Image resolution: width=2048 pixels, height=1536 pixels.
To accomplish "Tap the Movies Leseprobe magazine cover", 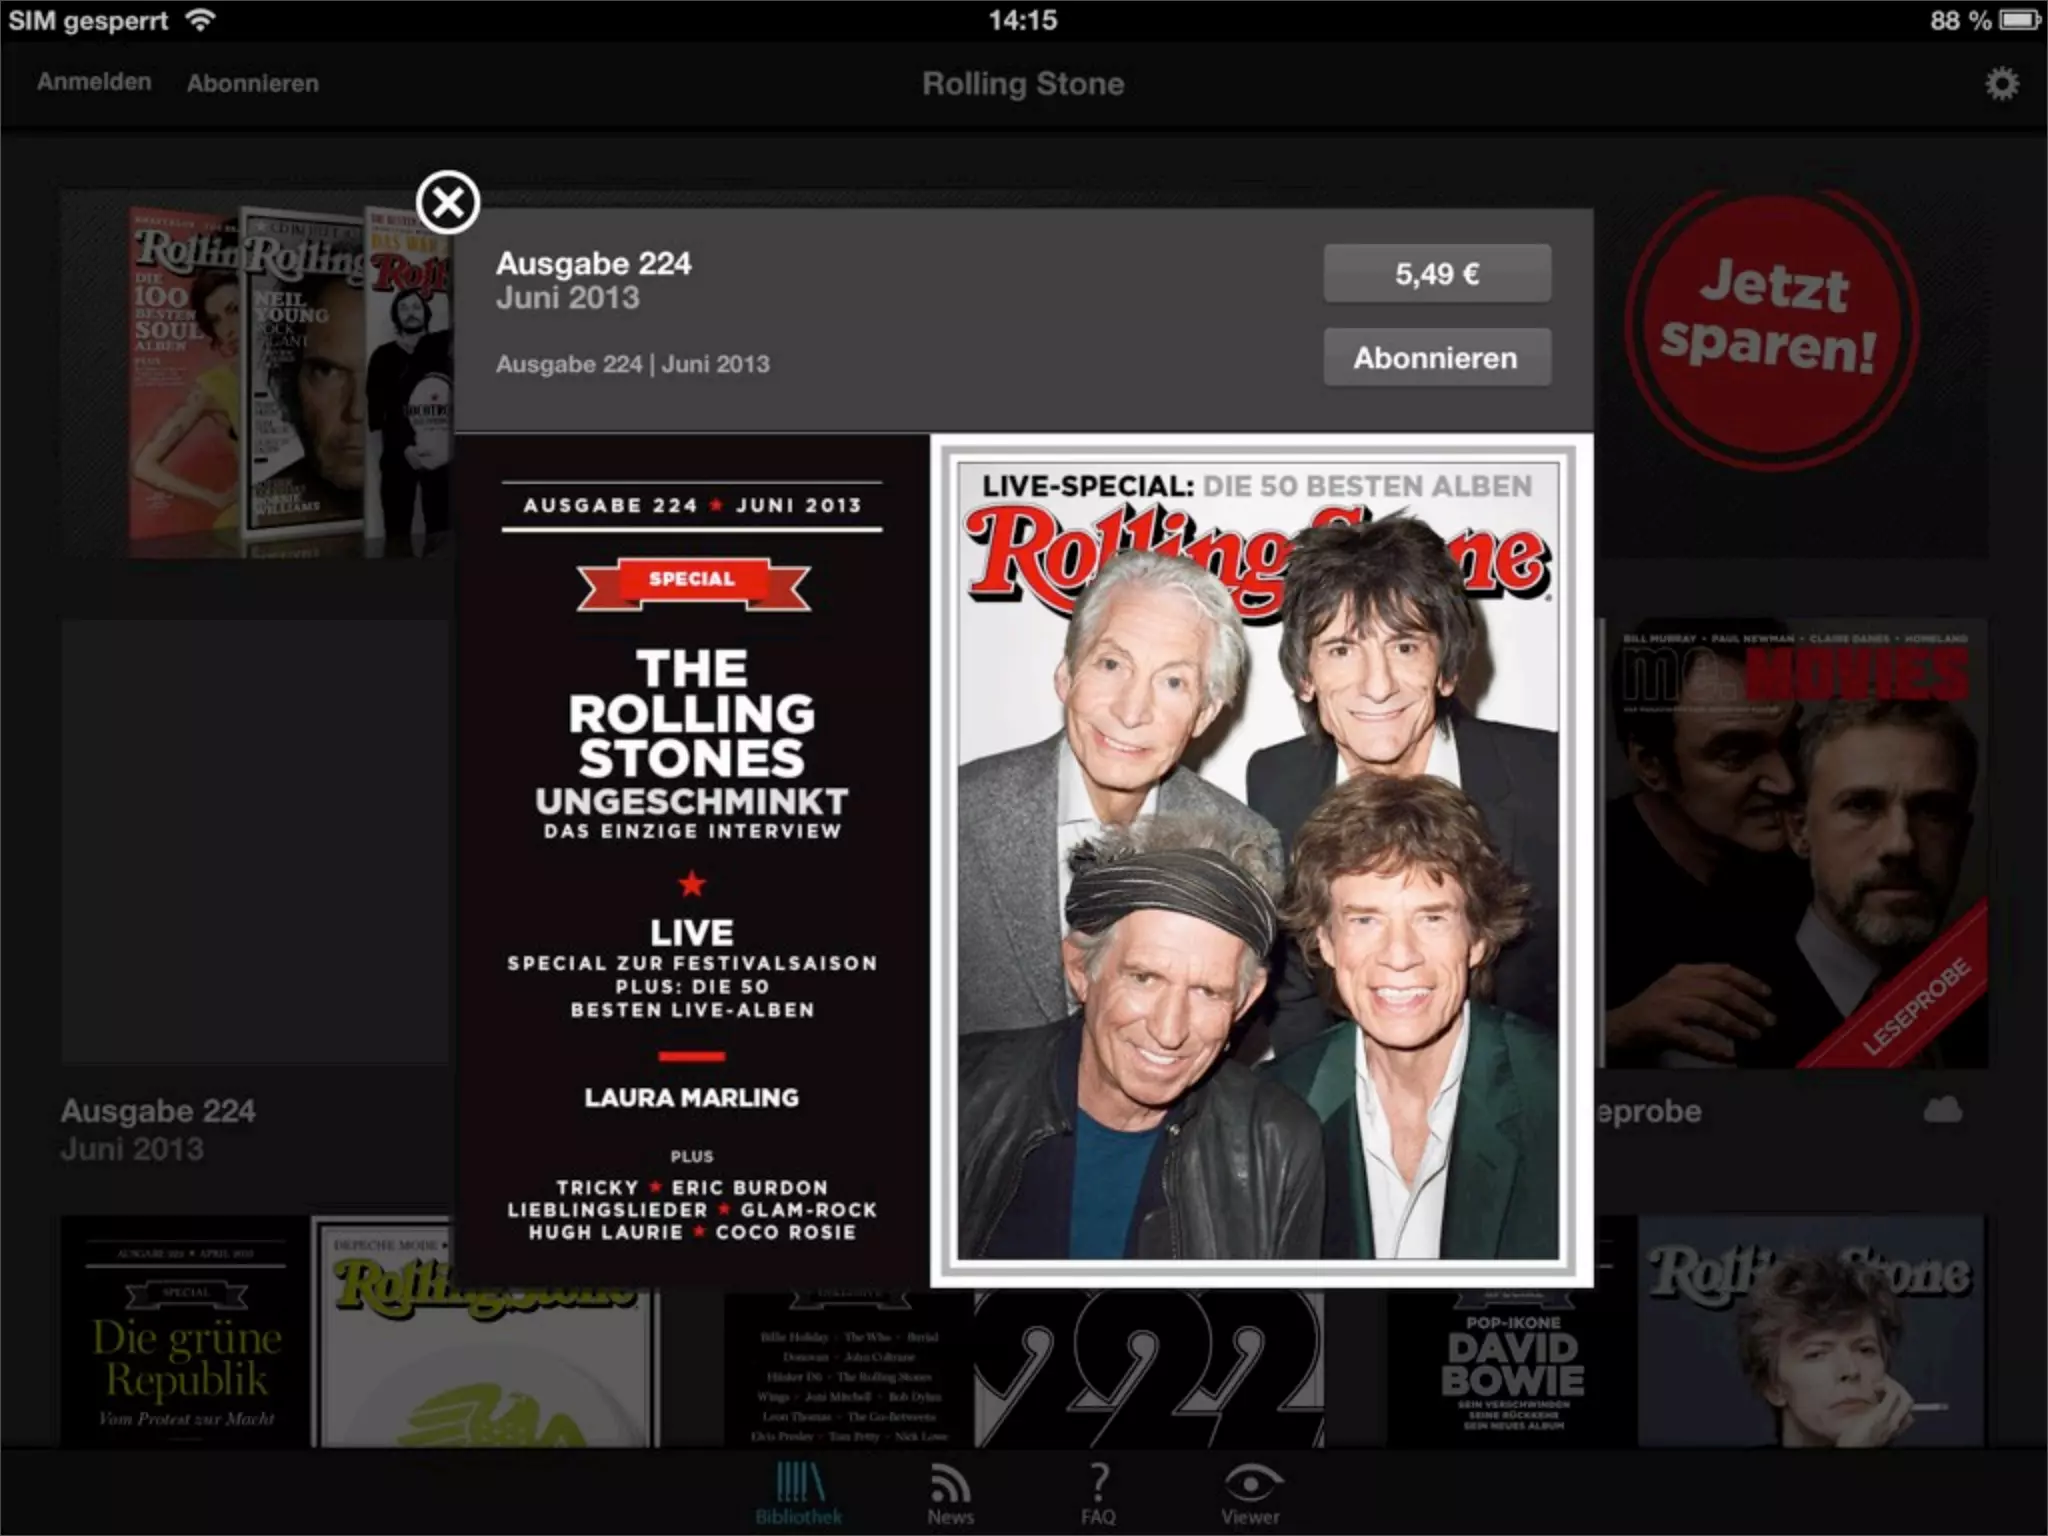I will pos(1795,845).
